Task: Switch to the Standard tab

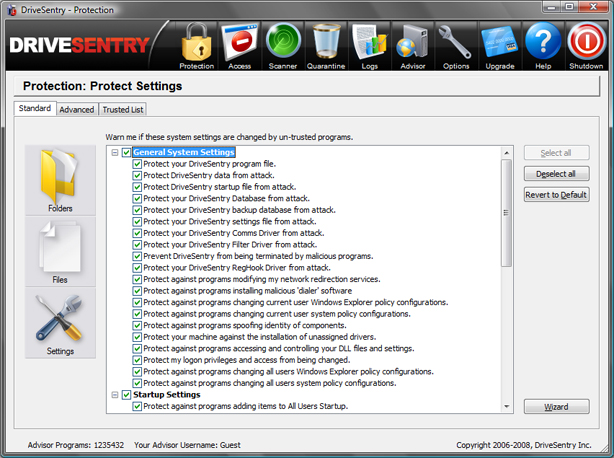Action: point(35,108)
